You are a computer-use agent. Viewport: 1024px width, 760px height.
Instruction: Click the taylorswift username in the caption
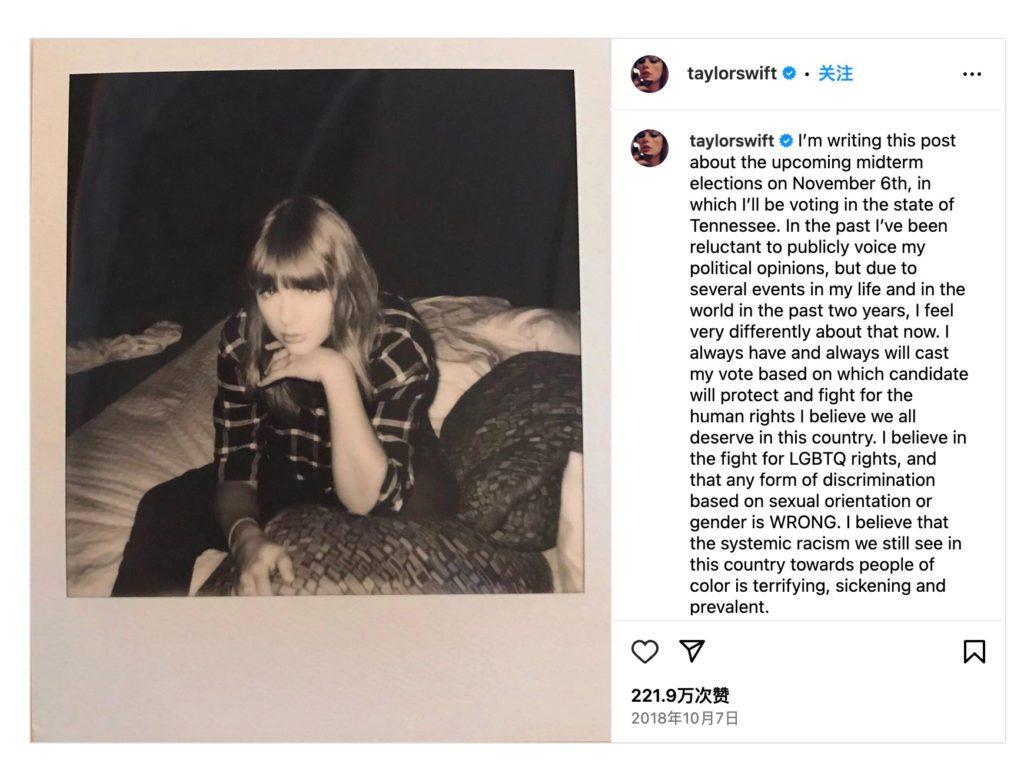click(x=731, y=140)
